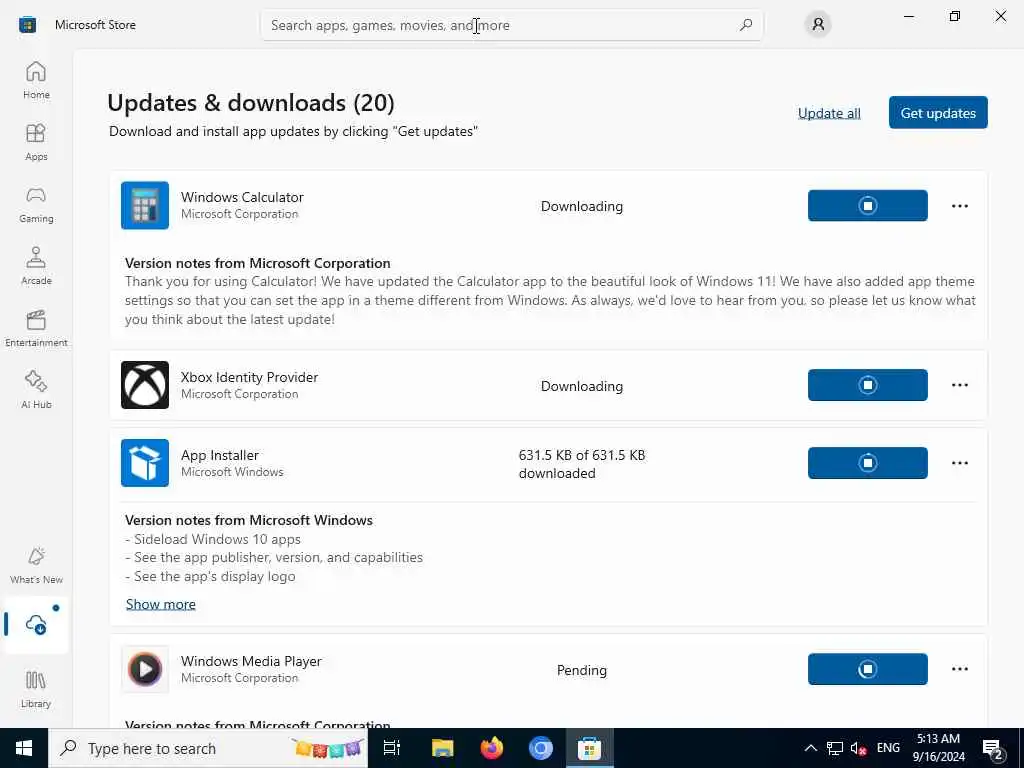Click Version notes from Microsoft Windows heading
This screenshot has width=1024, height=768.
point(249,520)
